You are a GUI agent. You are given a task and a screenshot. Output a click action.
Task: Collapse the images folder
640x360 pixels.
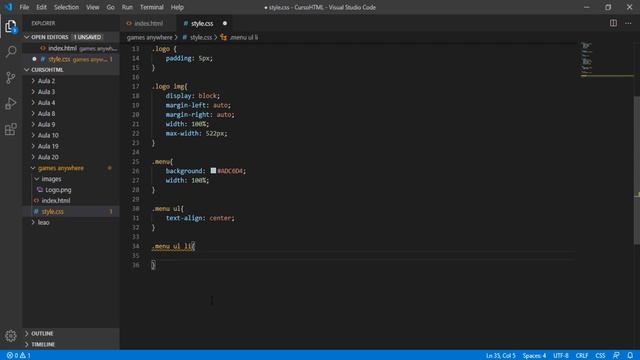71,179
